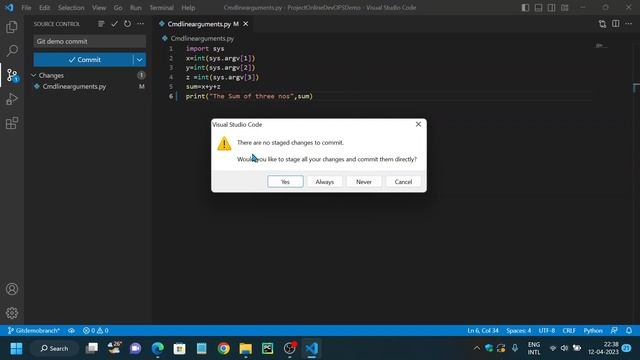Click the Split Editor icon
Viewport: 640px width, 360px height.
point(616,24)
